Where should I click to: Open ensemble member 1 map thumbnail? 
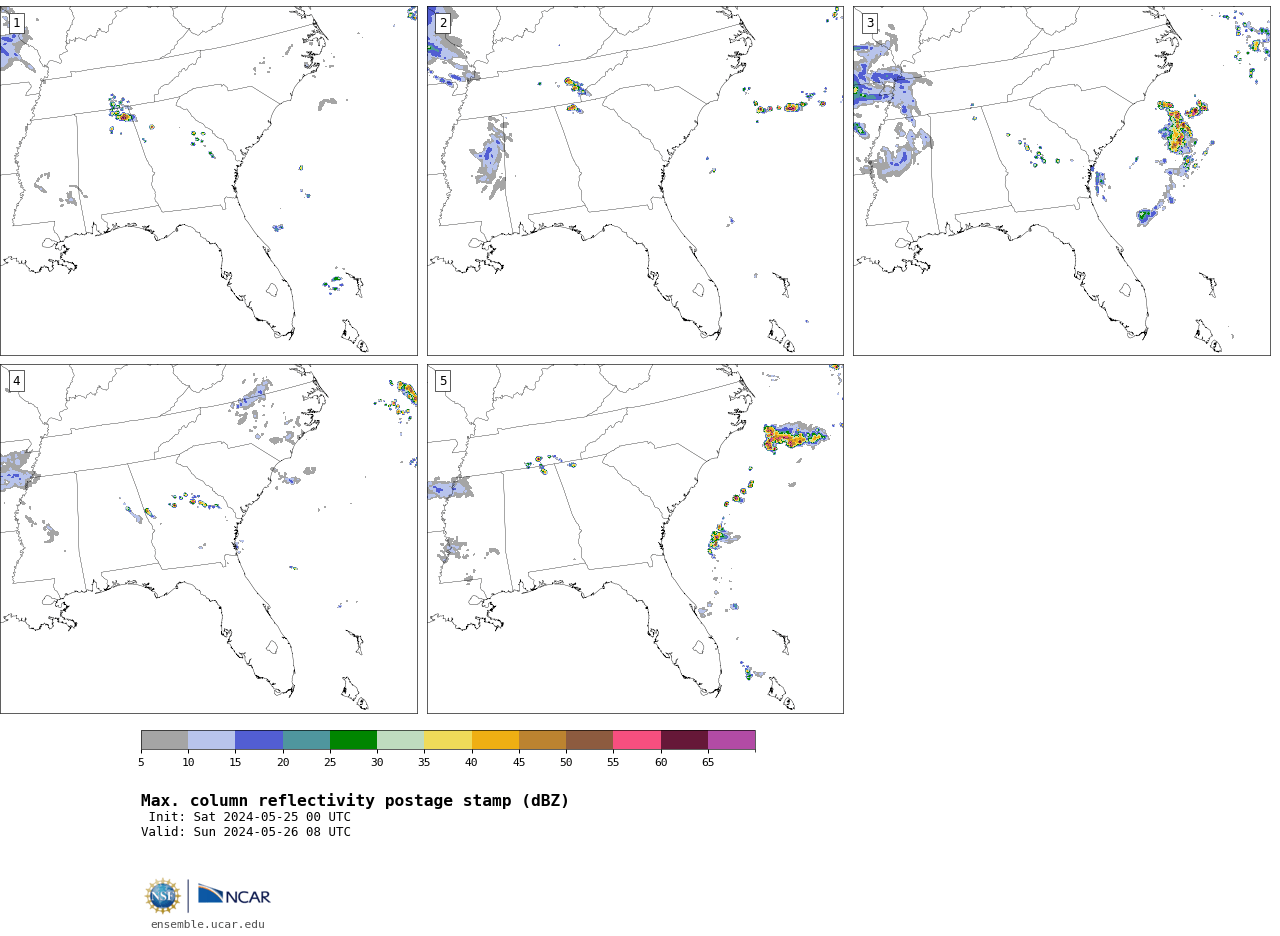(208, 181)
